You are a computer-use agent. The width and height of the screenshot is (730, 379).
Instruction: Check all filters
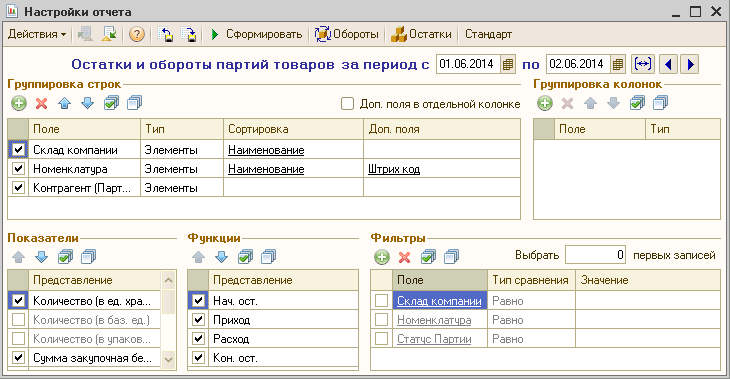click(428, 257)
